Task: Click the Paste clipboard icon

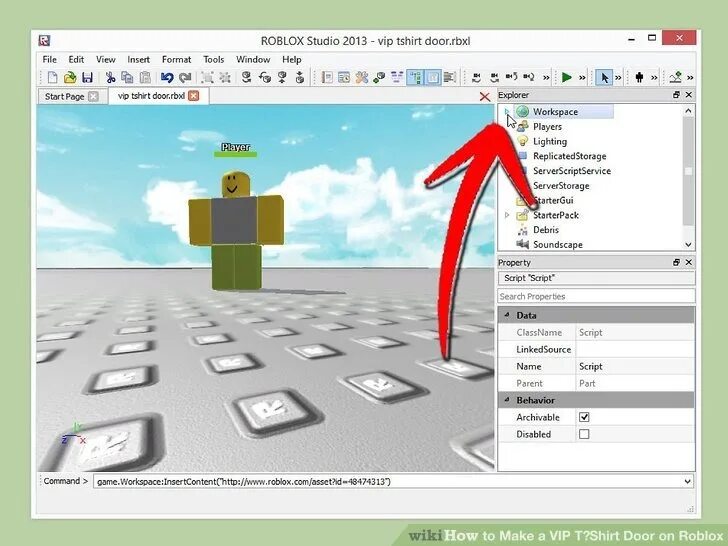Action: pyautogui.click(x=145, y=78)
